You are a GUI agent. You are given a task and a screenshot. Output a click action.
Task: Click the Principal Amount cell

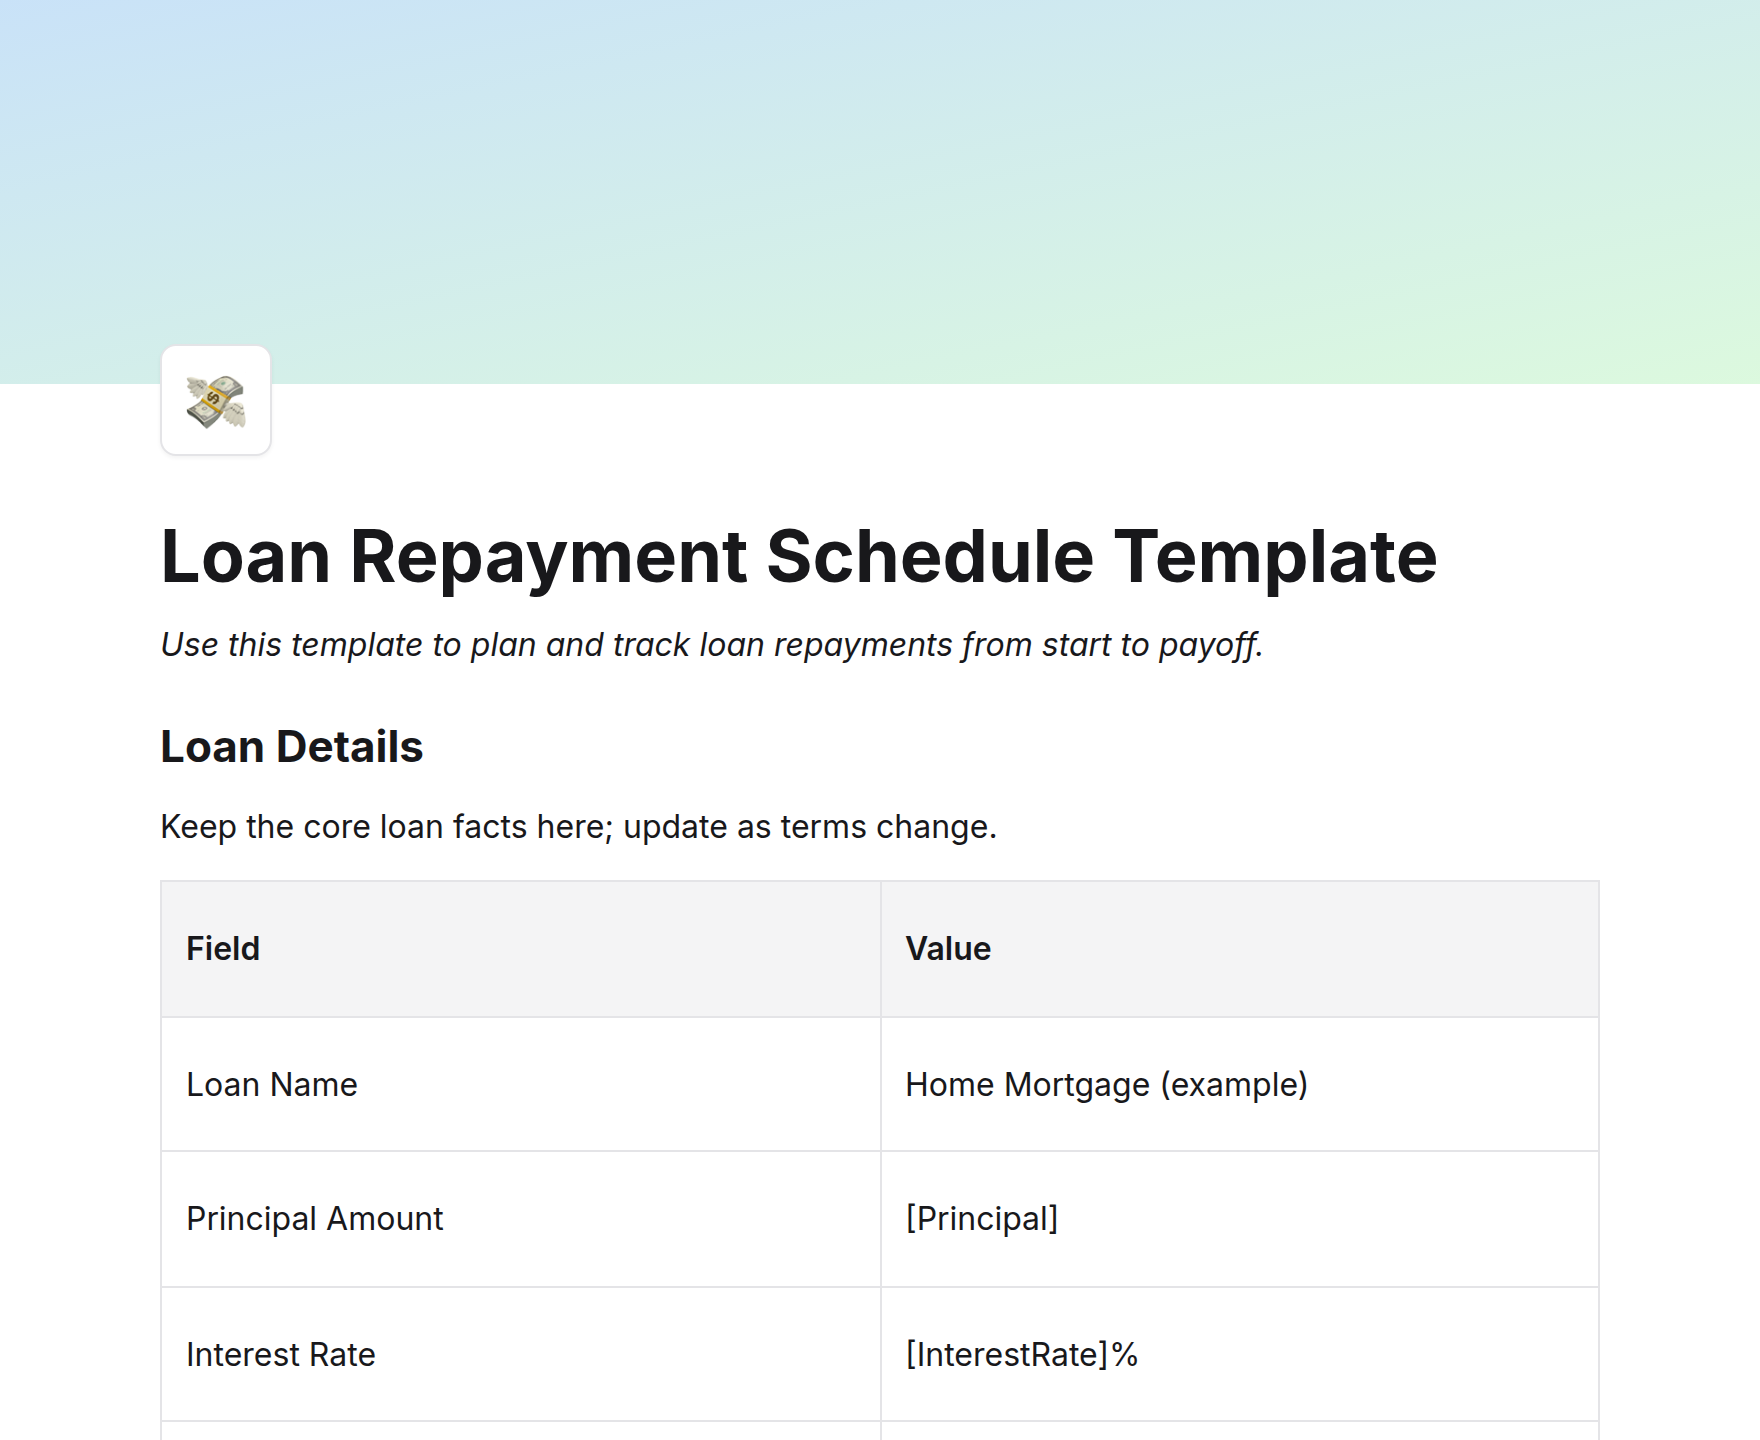point(521,1219)
